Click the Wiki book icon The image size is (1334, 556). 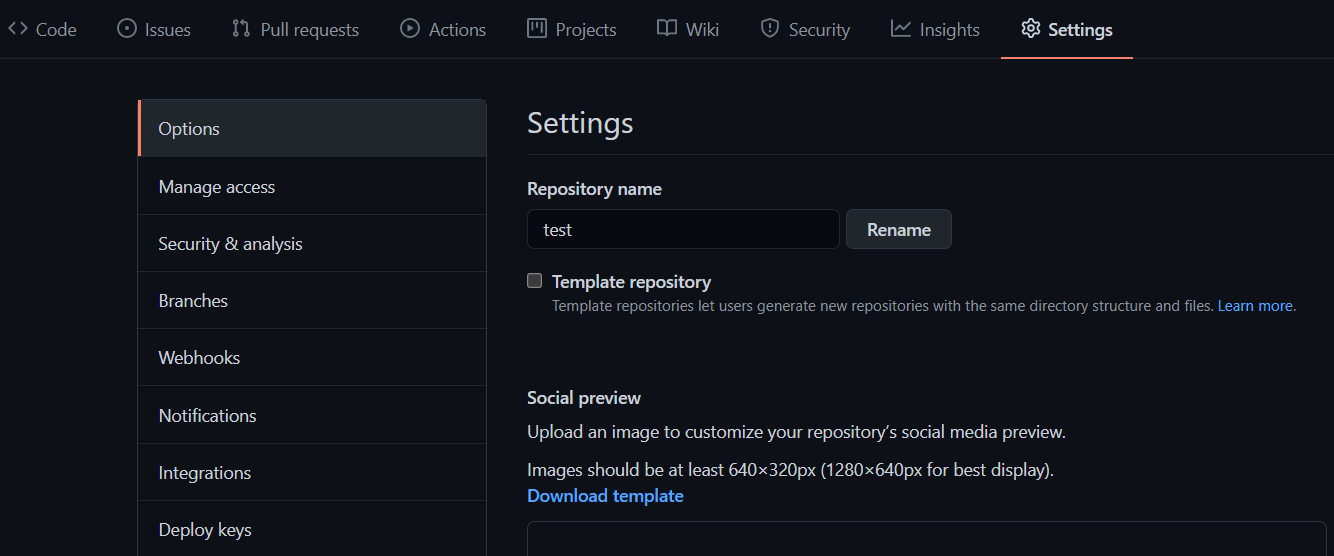tap(667, 29)
